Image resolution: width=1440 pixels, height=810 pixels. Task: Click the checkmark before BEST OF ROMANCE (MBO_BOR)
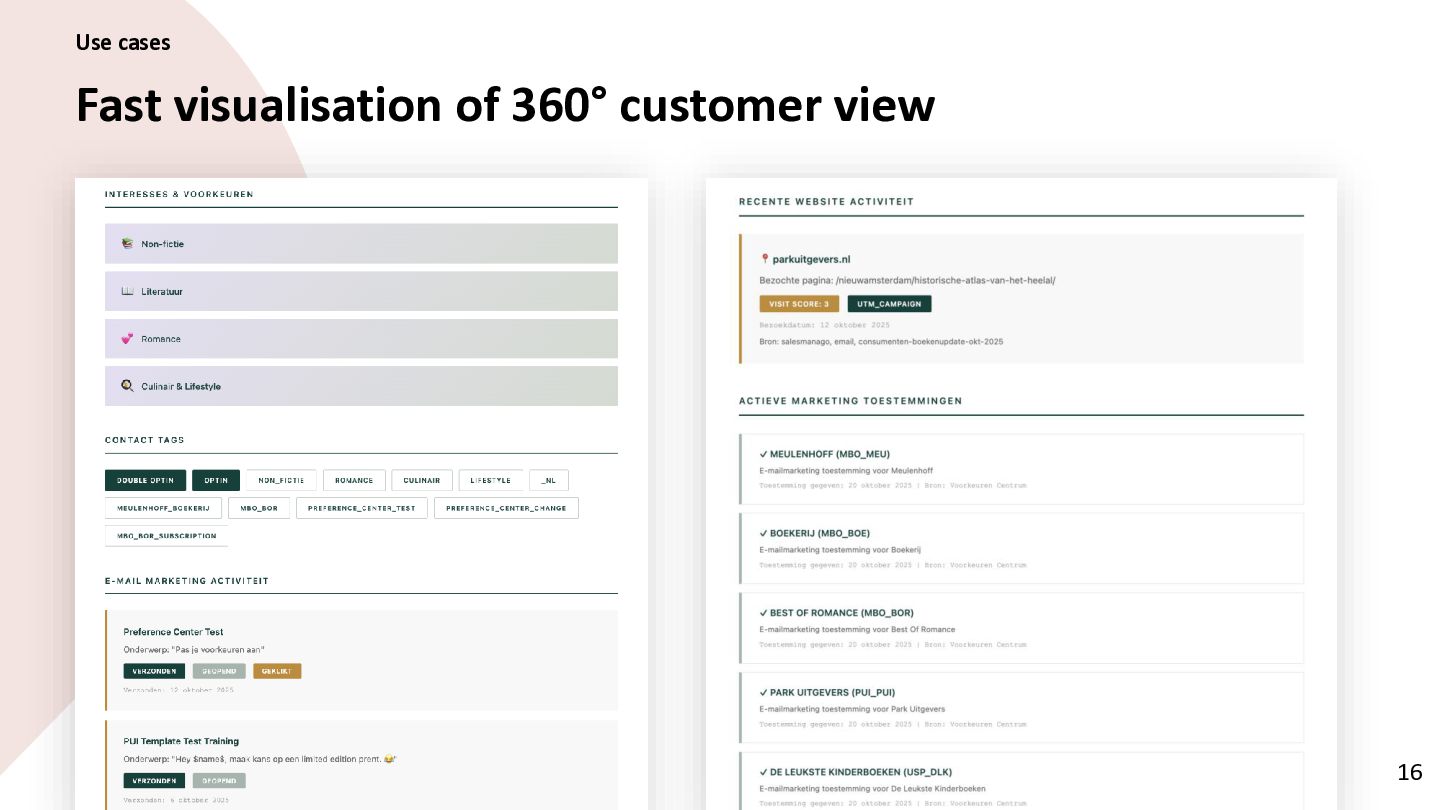pos(763,613)
